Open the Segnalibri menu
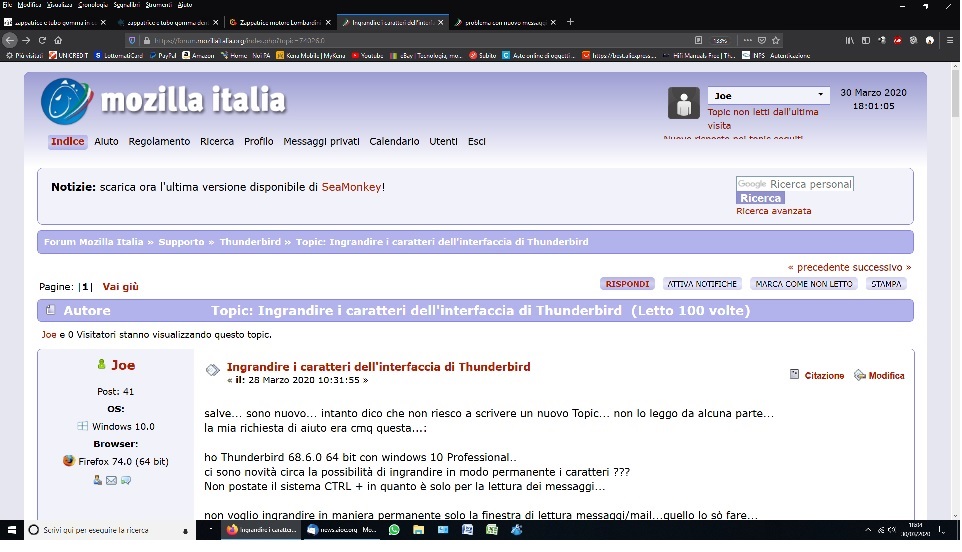 [x=126, y=4]
